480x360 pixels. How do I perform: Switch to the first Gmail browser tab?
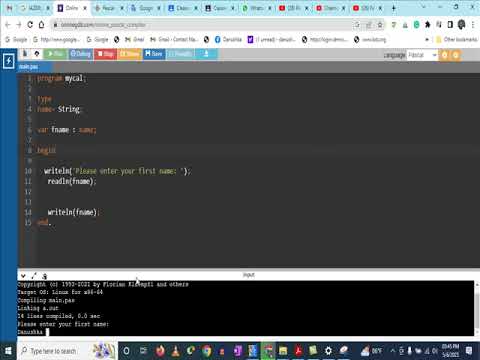[x=9, y=8]
